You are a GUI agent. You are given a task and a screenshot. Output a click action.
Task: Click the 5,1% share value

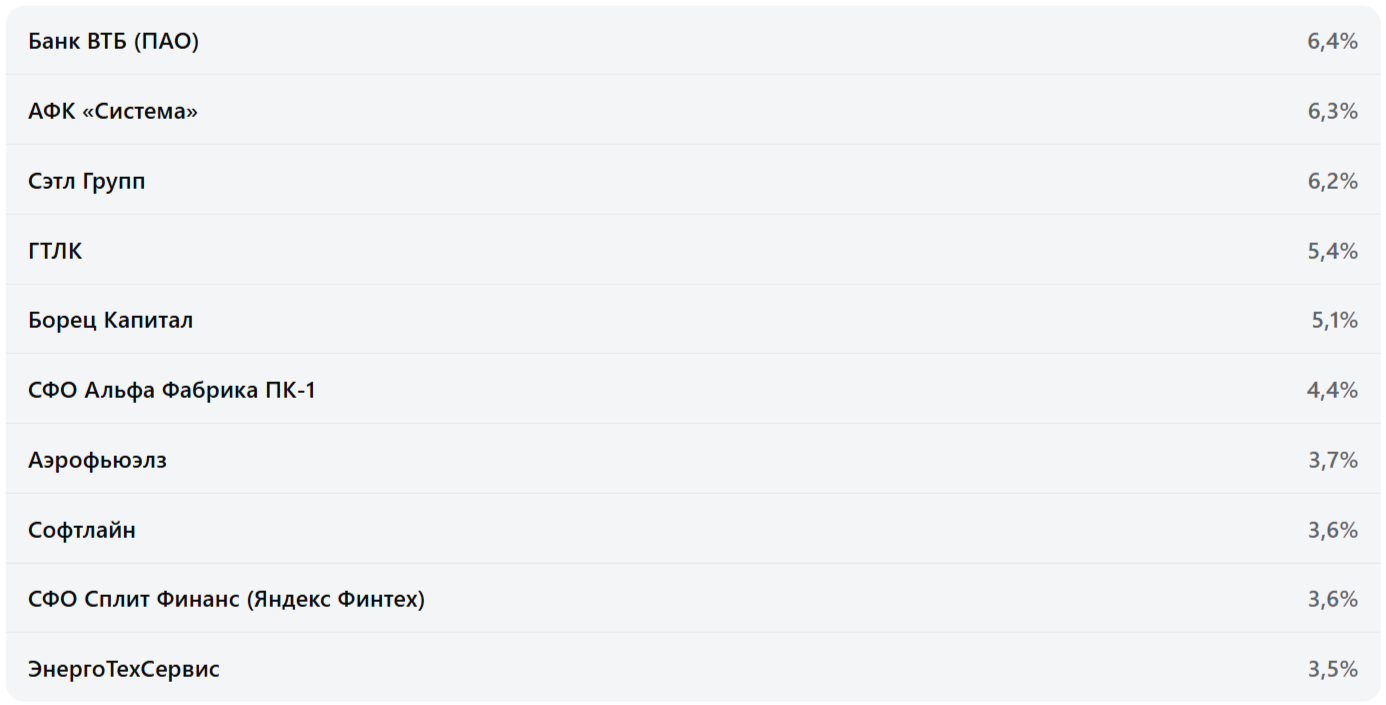pyautogui.click(x=1334, y=320)
